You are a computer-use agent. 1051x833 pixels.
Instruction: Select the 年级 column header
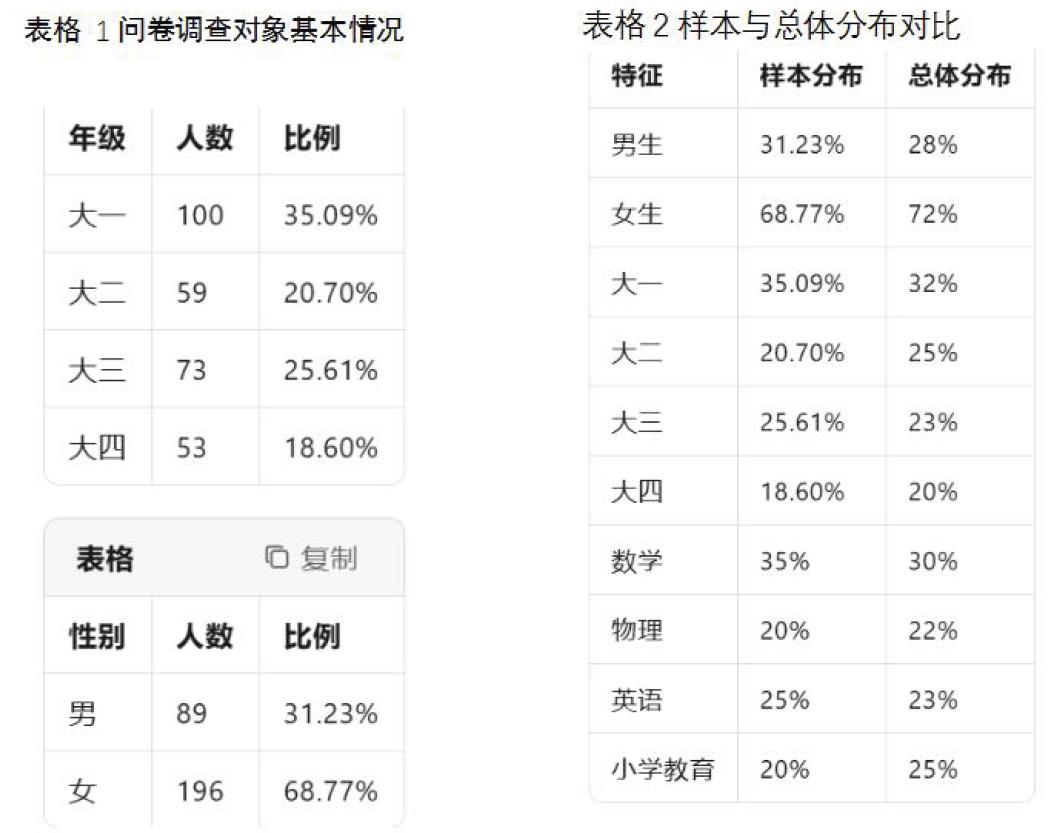[97, 138]
